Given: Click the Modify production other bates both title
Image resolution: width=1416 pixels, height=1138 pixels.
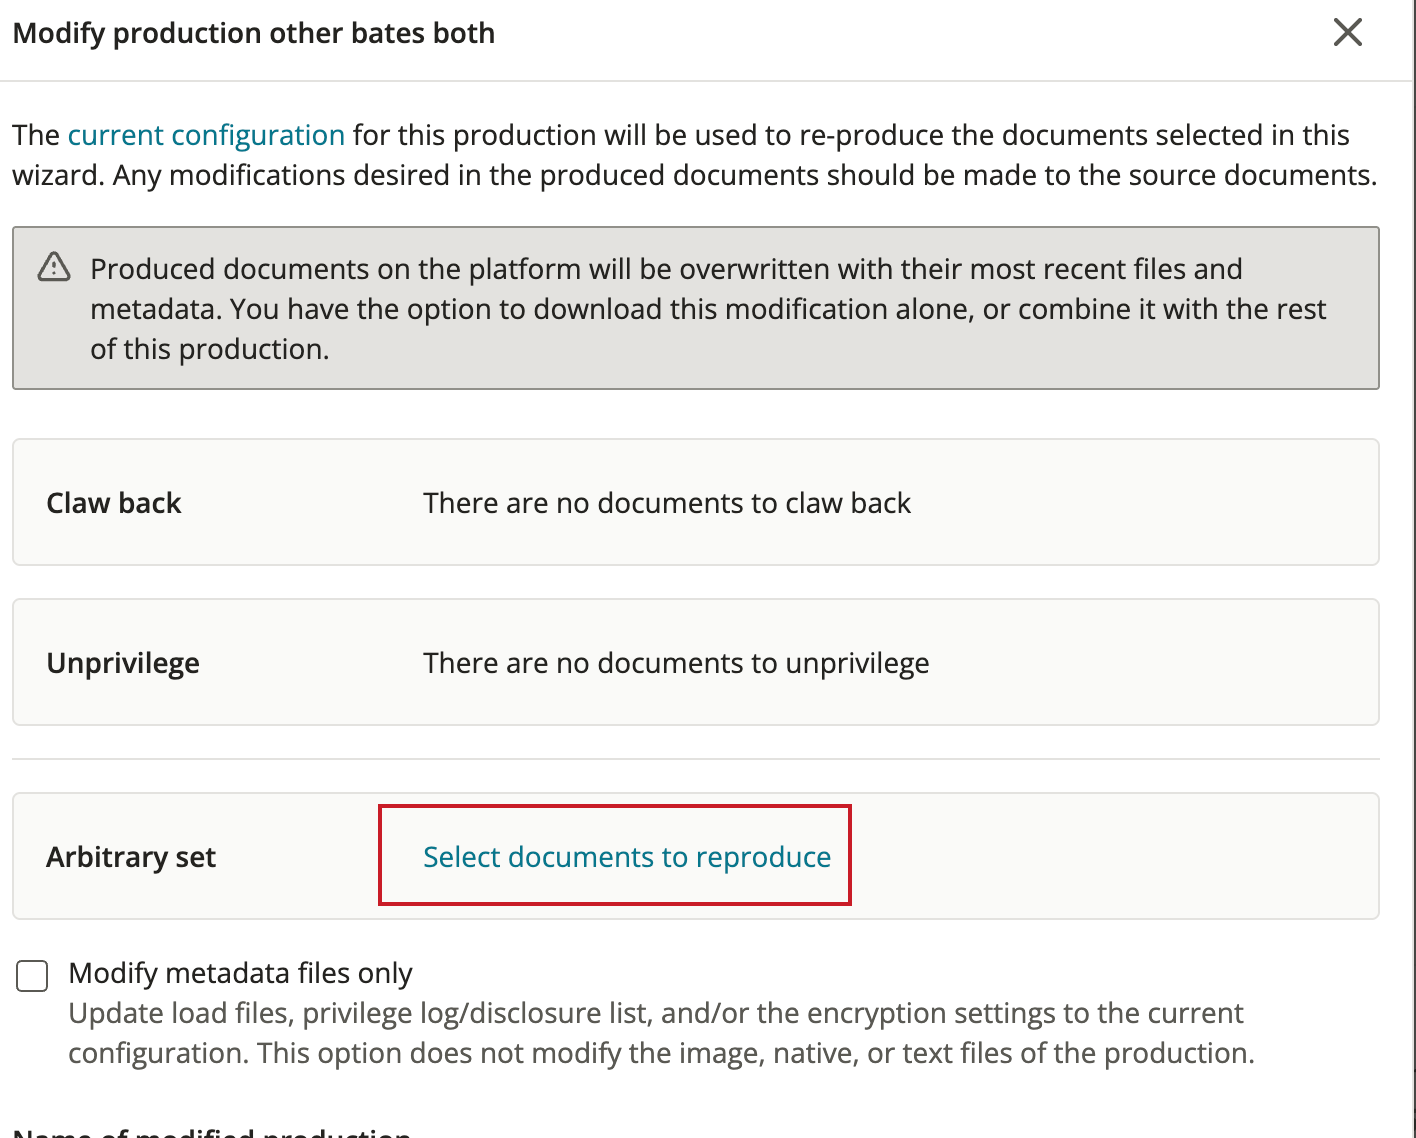Looking at the screenshot, I should click(x=254, y=33).
